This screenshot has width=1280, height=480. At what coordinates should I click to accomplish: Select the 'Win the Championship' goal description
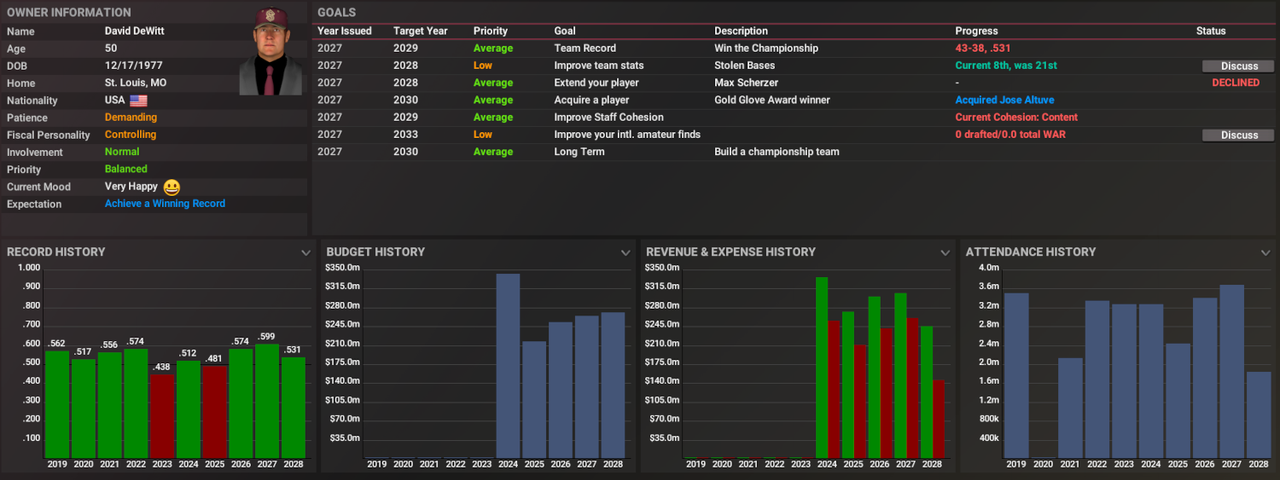766,48
